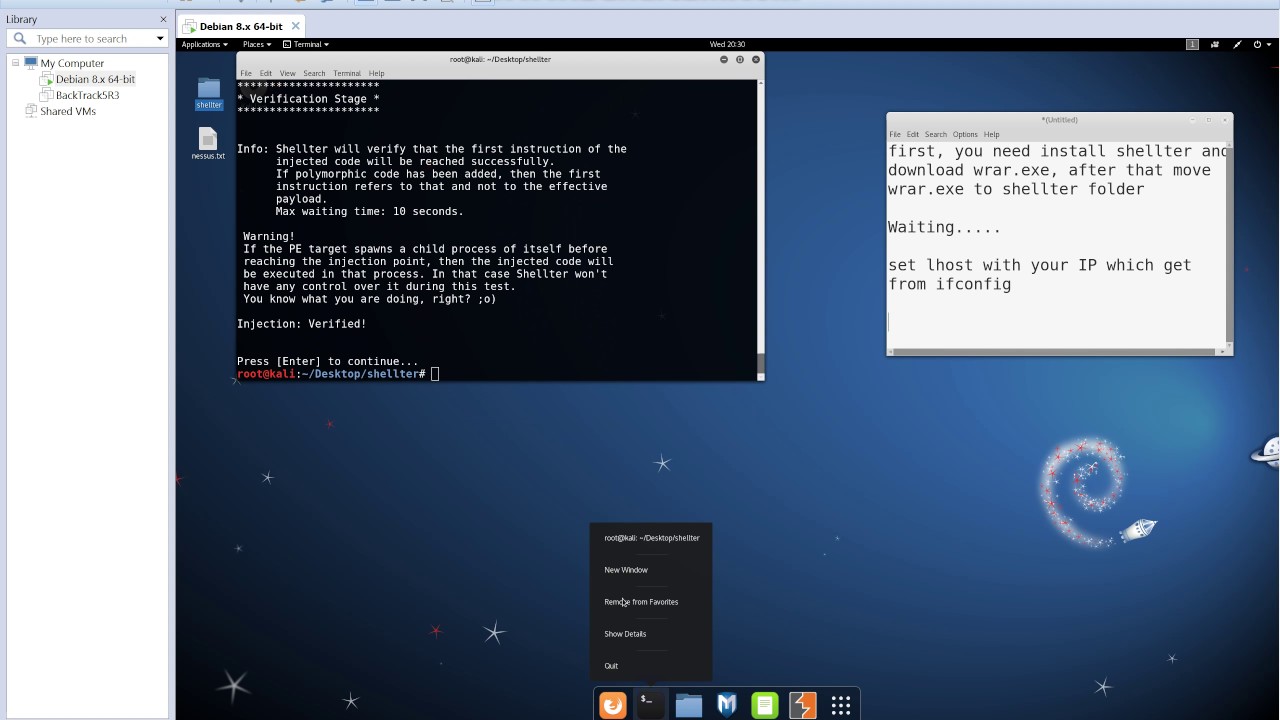Click the screen recorder icon in the top bar
Screen dimensions: 1280x720
[x=1215, y=44]
